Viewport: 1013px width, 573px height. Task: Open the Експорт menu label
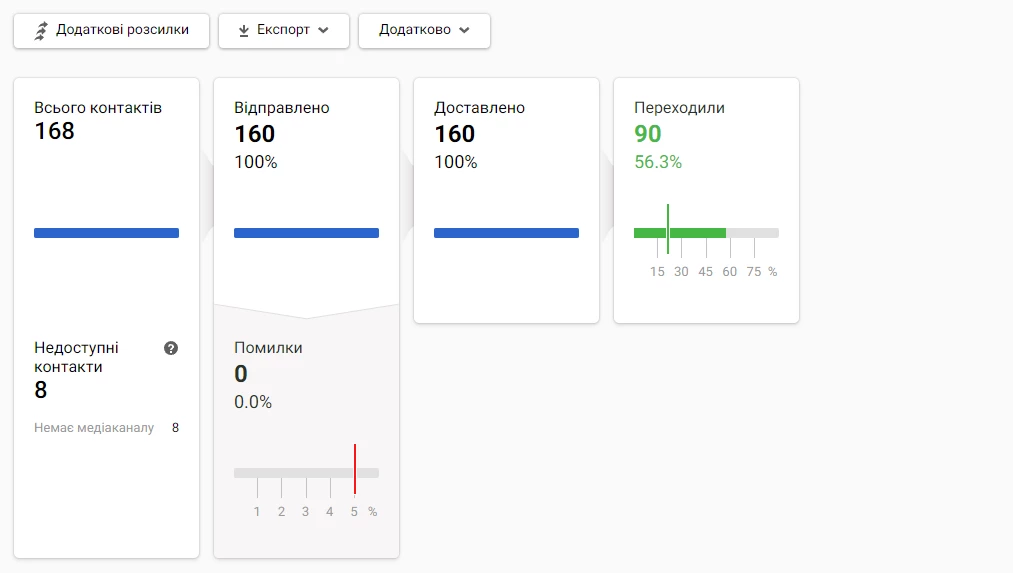click(x=284, y=30)
